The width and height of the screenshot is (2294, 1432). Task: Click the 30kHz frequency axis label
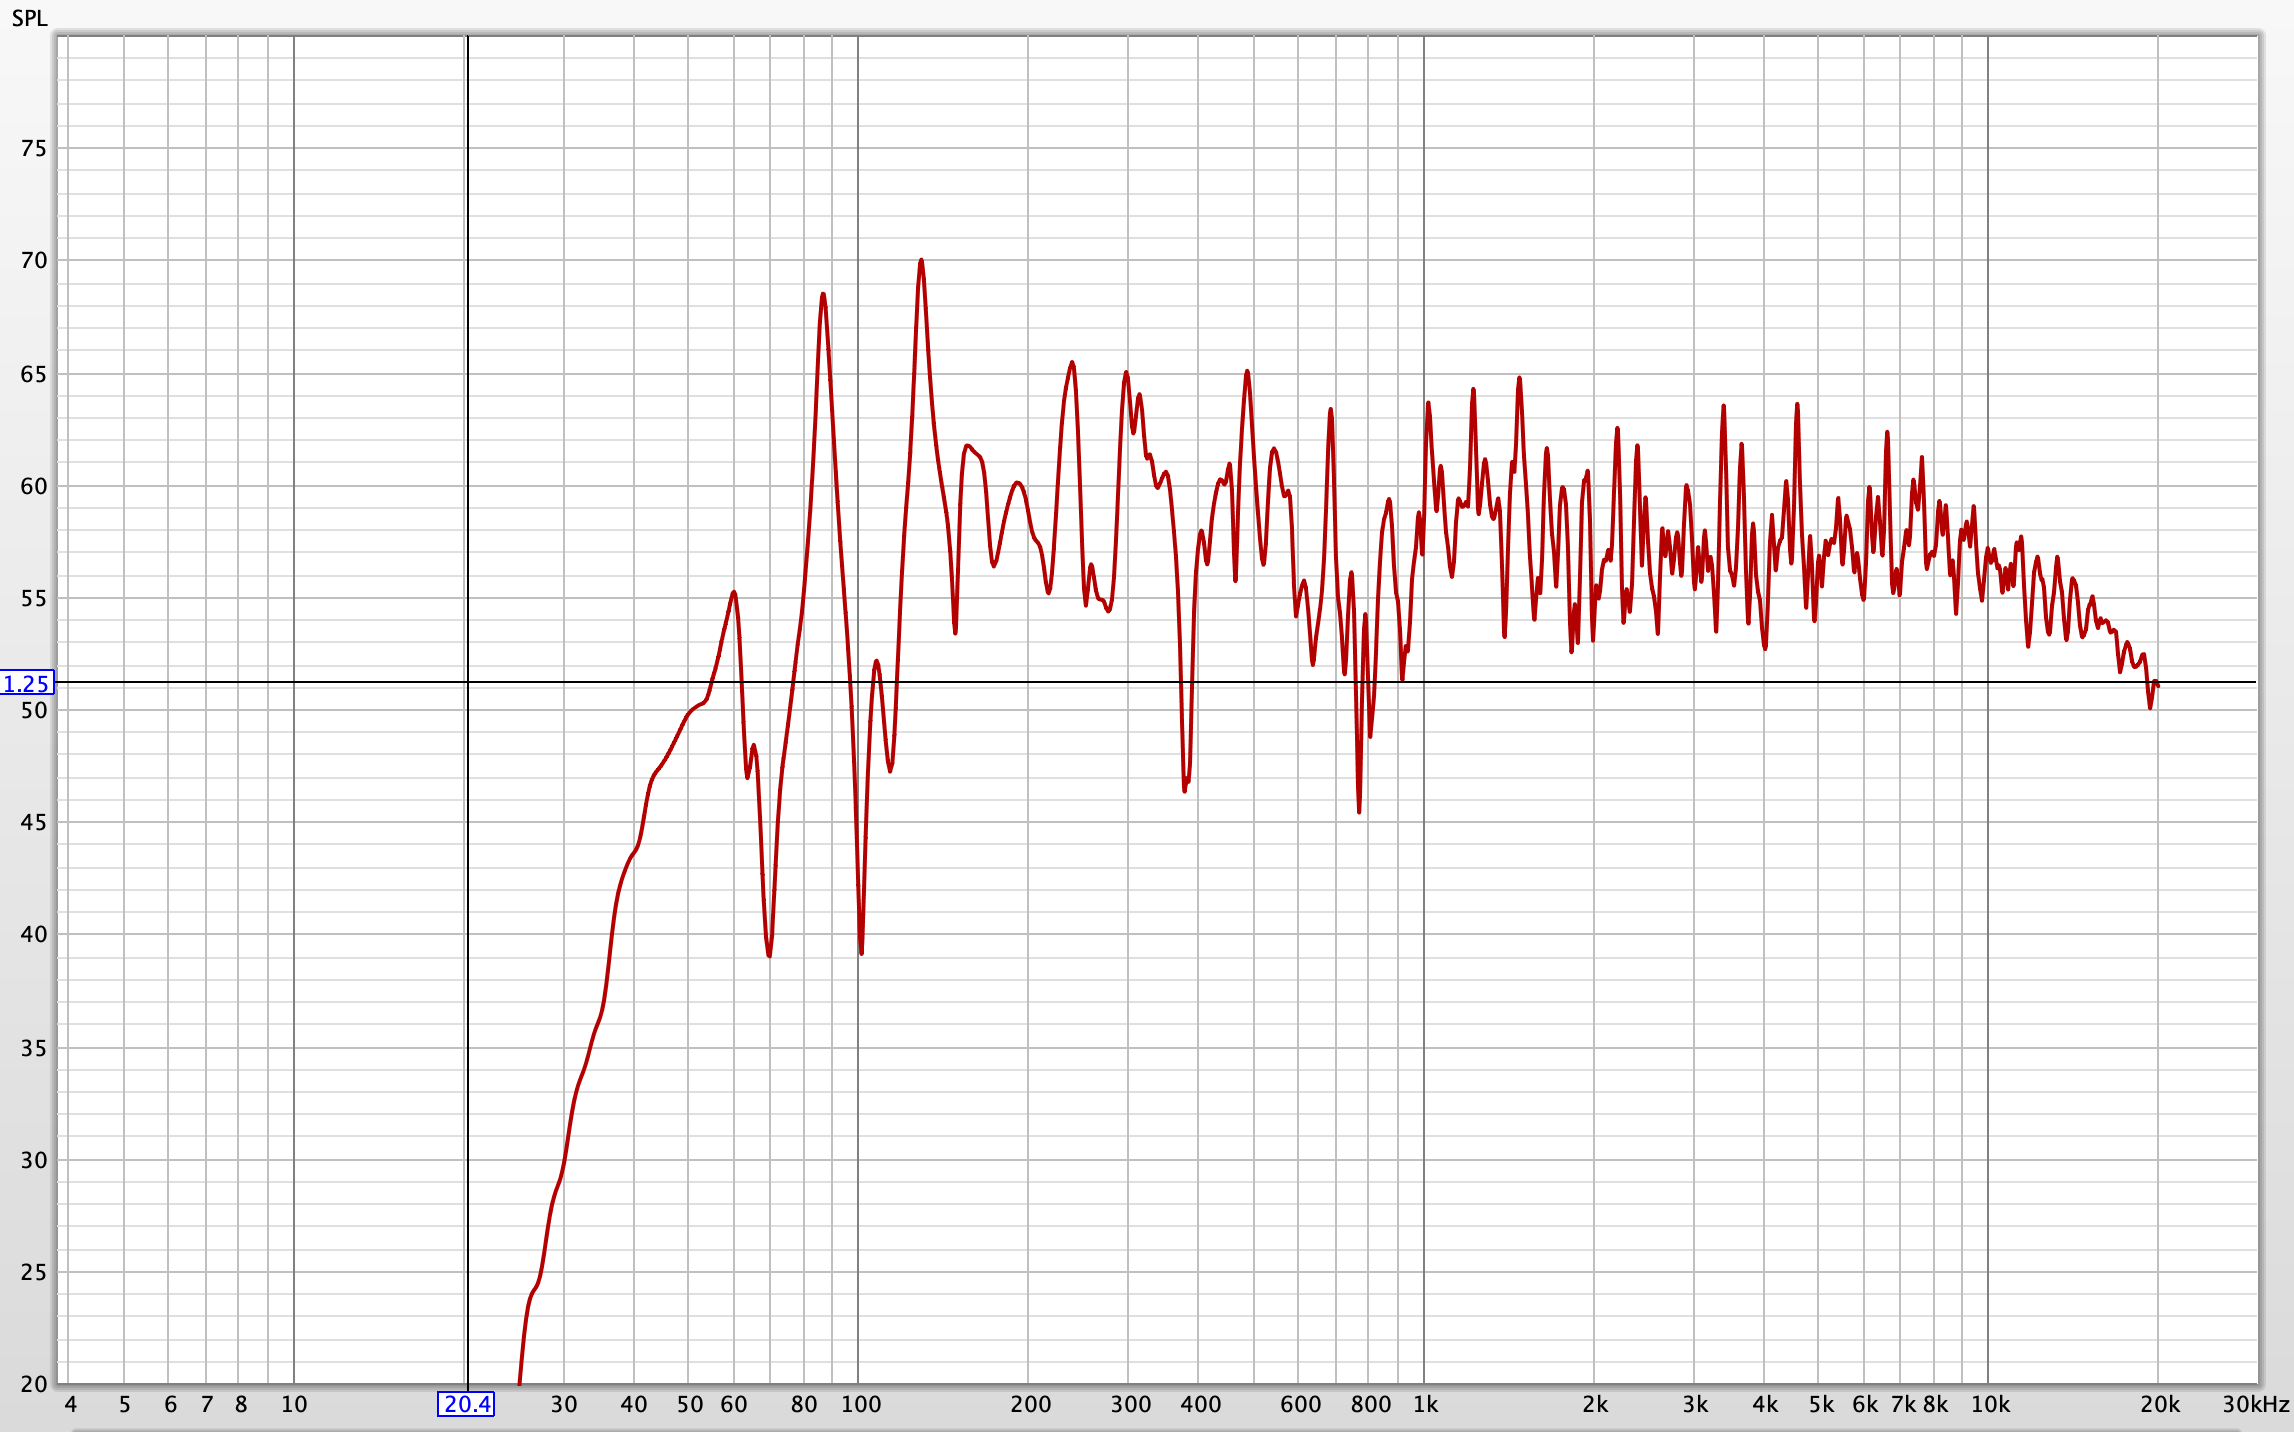(2255, 1404)
